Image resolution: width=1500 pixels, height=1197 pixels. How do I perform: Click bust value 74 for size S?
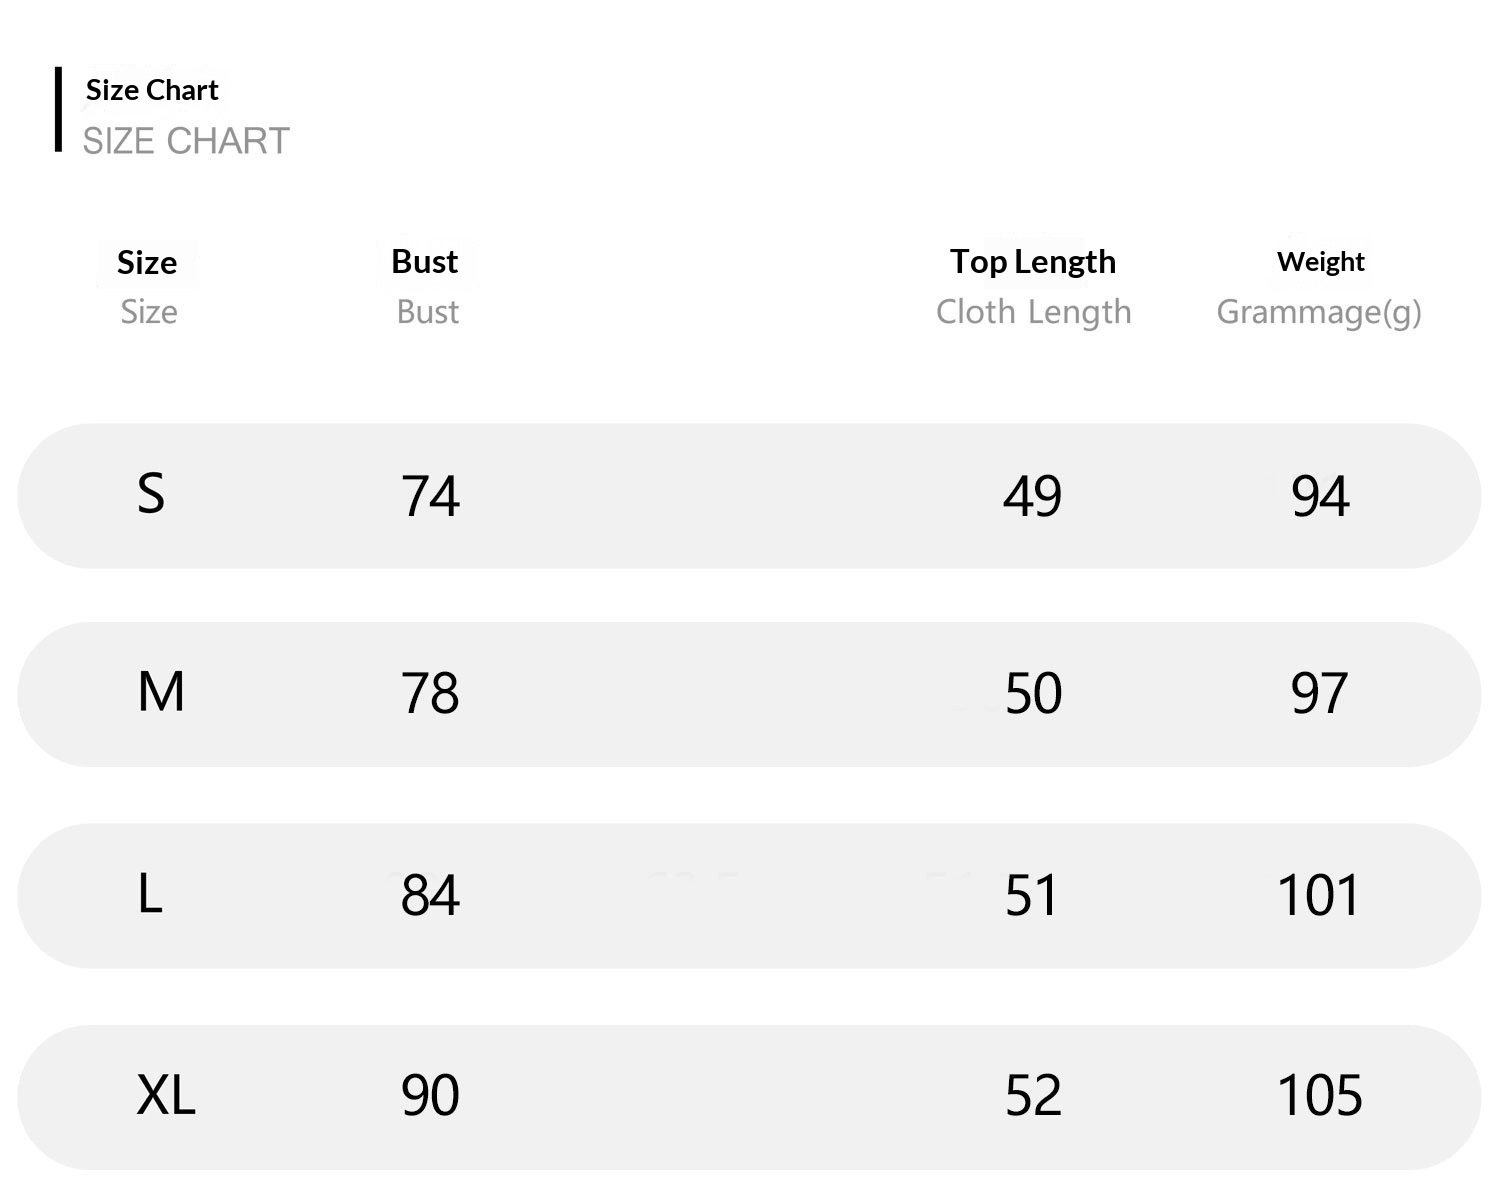pyautogui.click(x=430, y=496)
